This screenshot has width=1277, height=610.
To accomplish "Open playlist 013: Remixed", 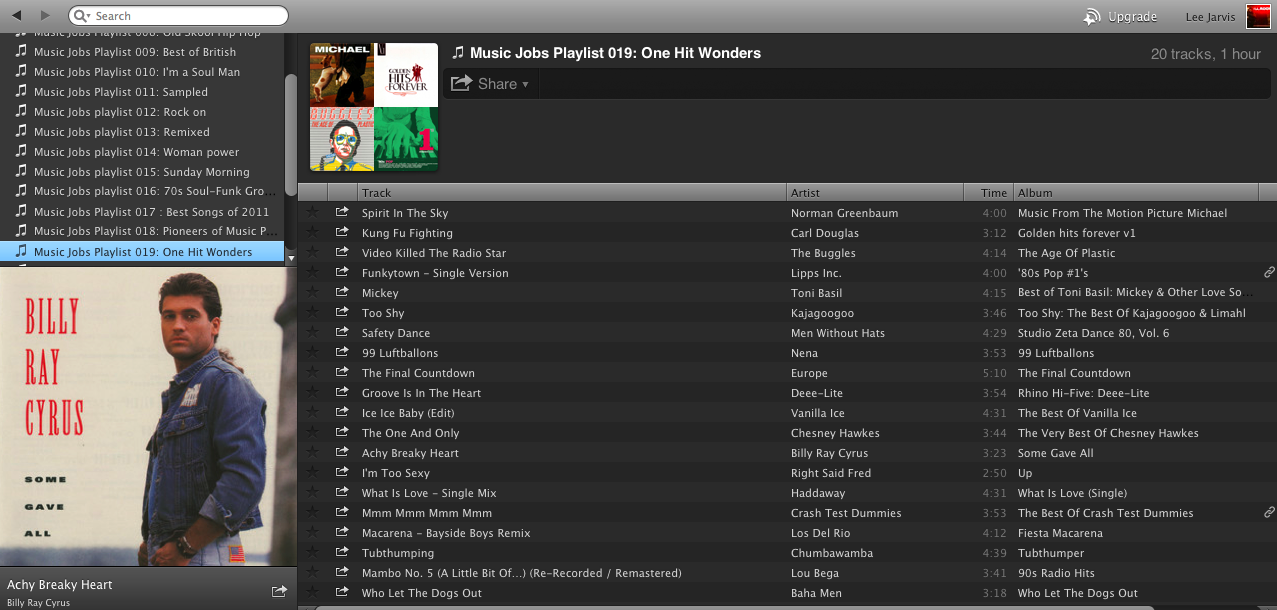I will 142,132.
